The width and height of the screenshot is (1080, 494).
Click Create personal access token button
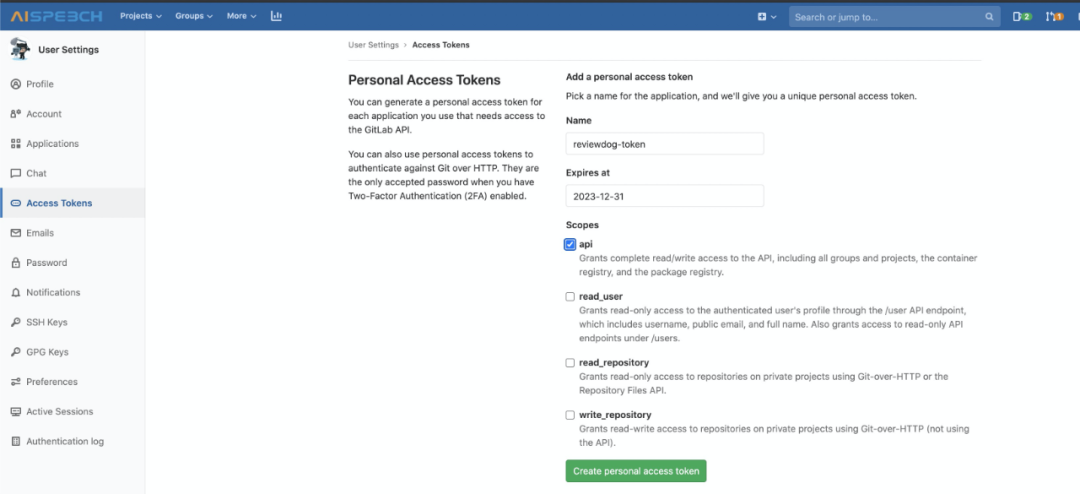(636, 471)
